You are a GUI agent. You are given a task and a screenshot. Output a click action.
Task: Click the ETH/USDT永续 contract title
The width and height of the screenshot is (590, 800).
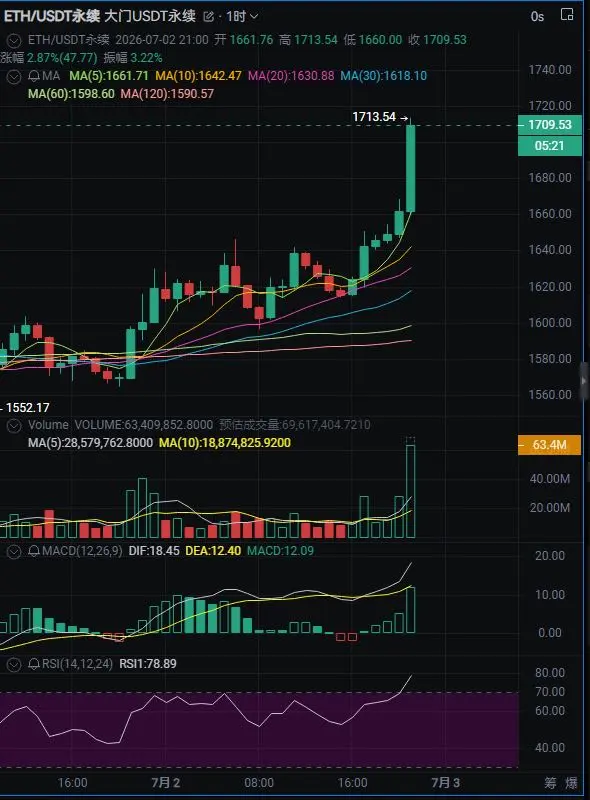tap(100, 16)
